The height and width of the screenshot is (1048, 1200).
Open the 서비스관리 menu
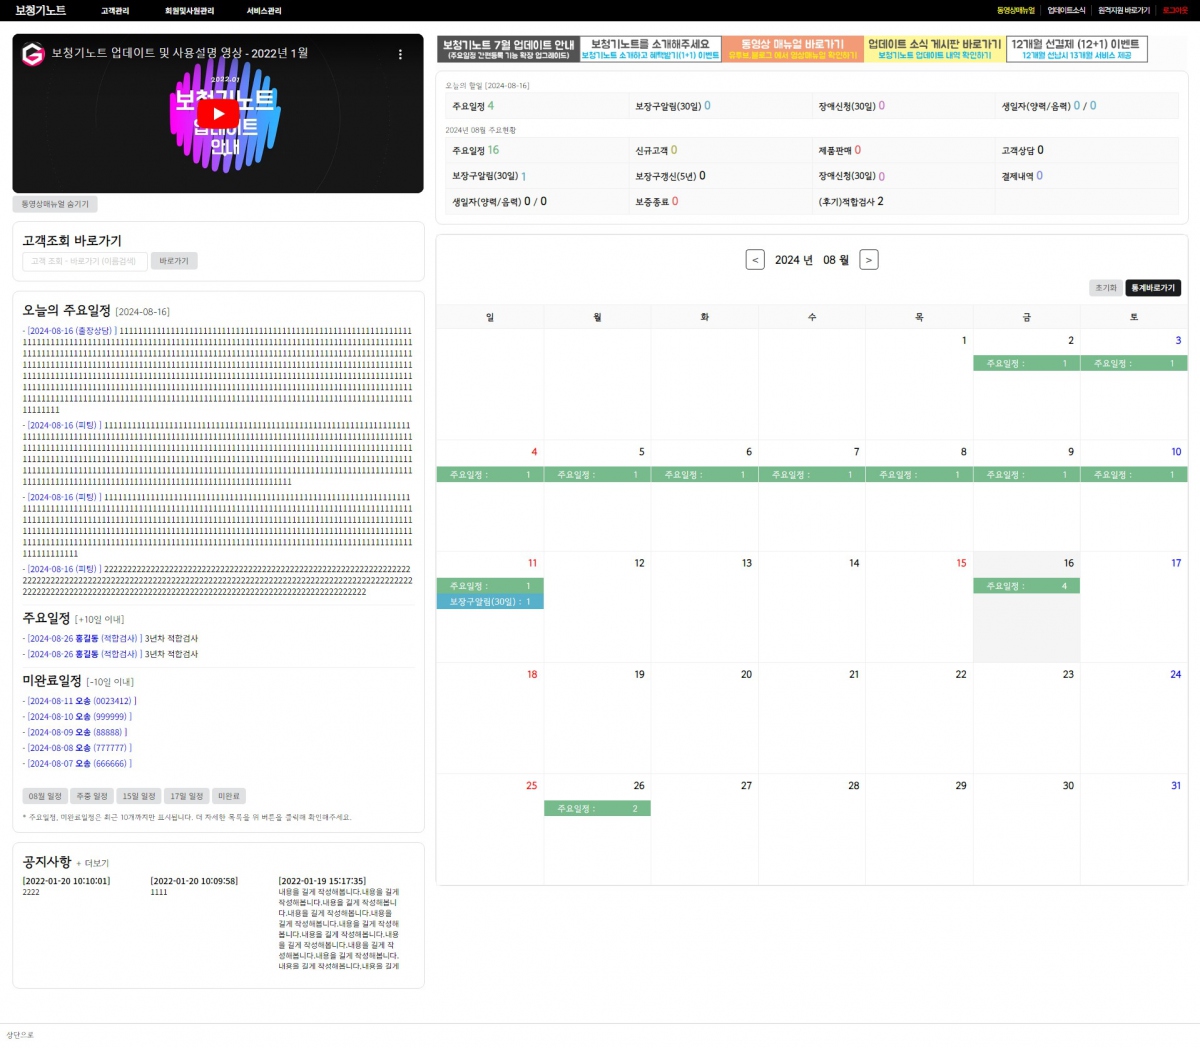coord(264,11)
